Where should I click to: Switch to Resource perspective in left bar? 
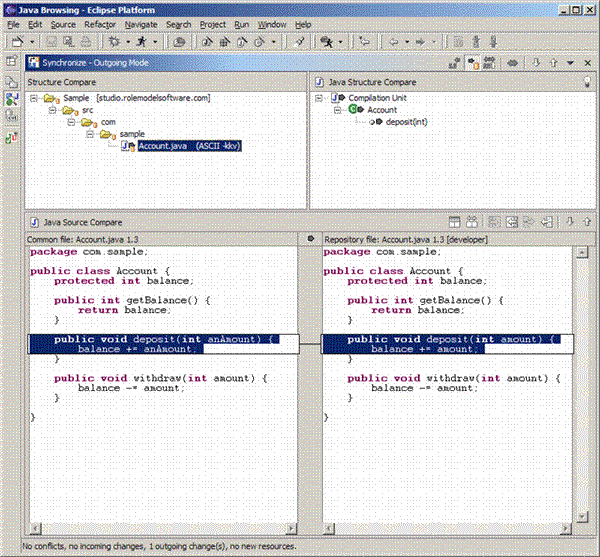tap(11, 82)
